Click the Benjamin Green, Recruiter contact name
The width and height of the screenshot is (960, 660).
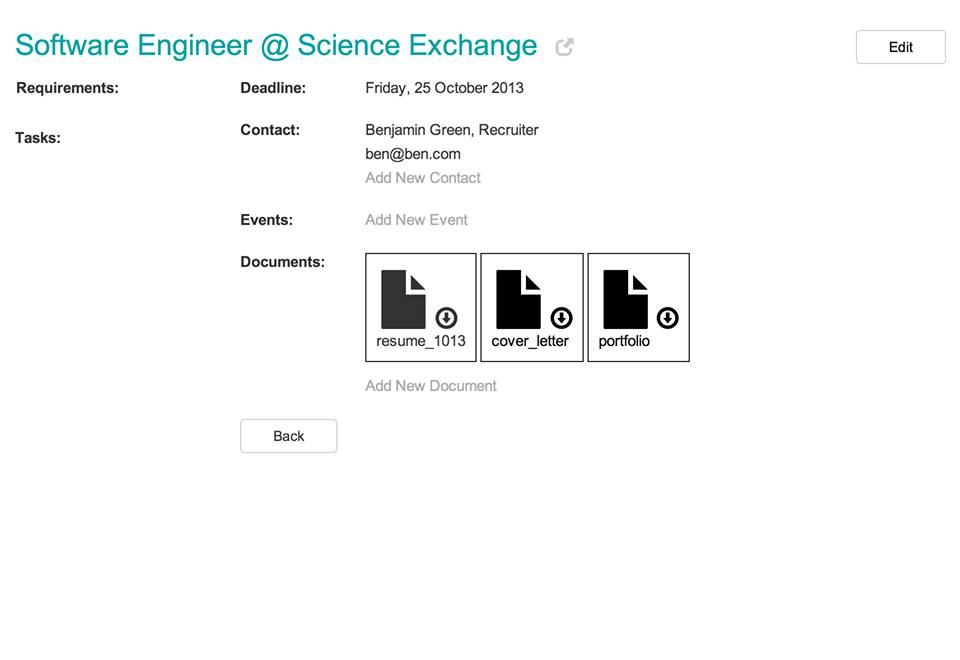tap(452, 130)
